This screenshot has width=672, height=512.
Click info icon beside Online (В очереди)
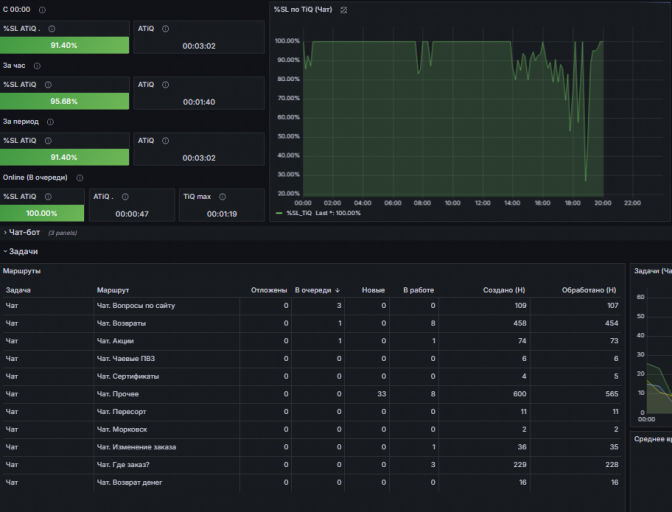(x=79, y=177)
